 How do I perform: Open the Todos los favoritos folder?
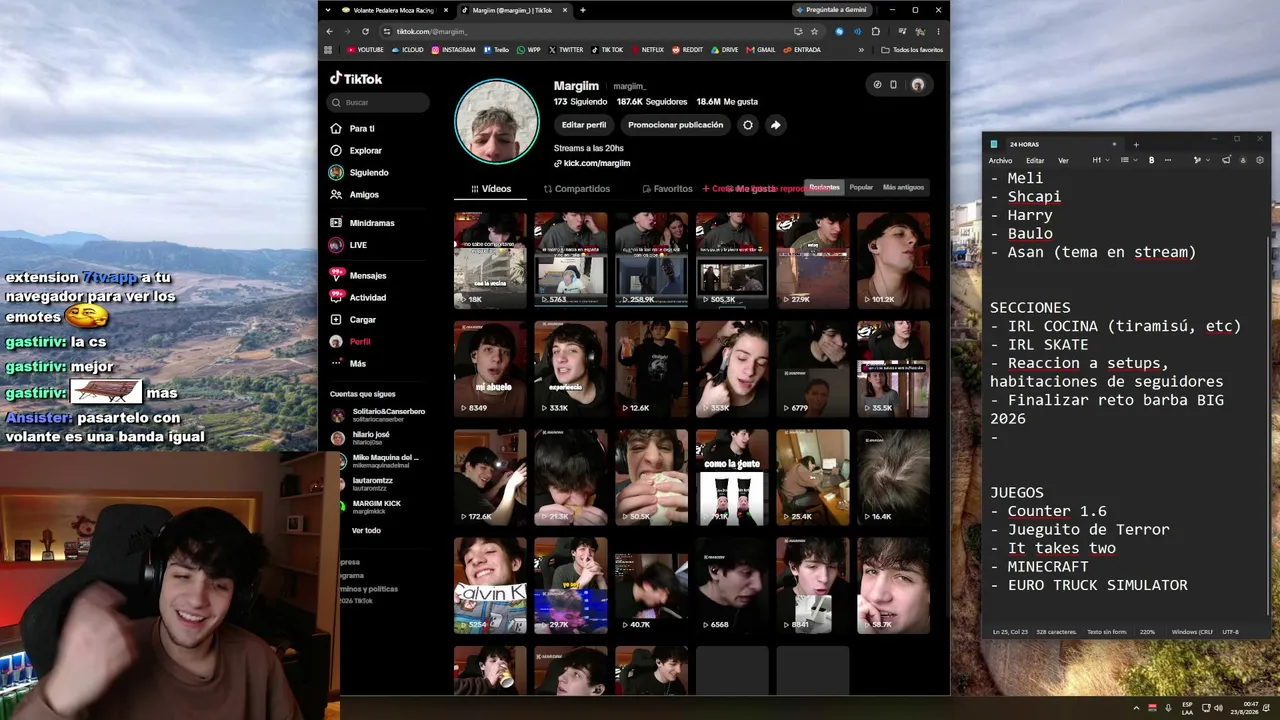(x=912, y=49)
